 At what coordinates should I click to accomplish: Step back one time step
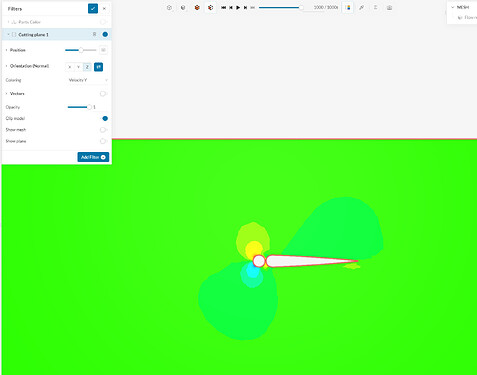tap(231, 7)
